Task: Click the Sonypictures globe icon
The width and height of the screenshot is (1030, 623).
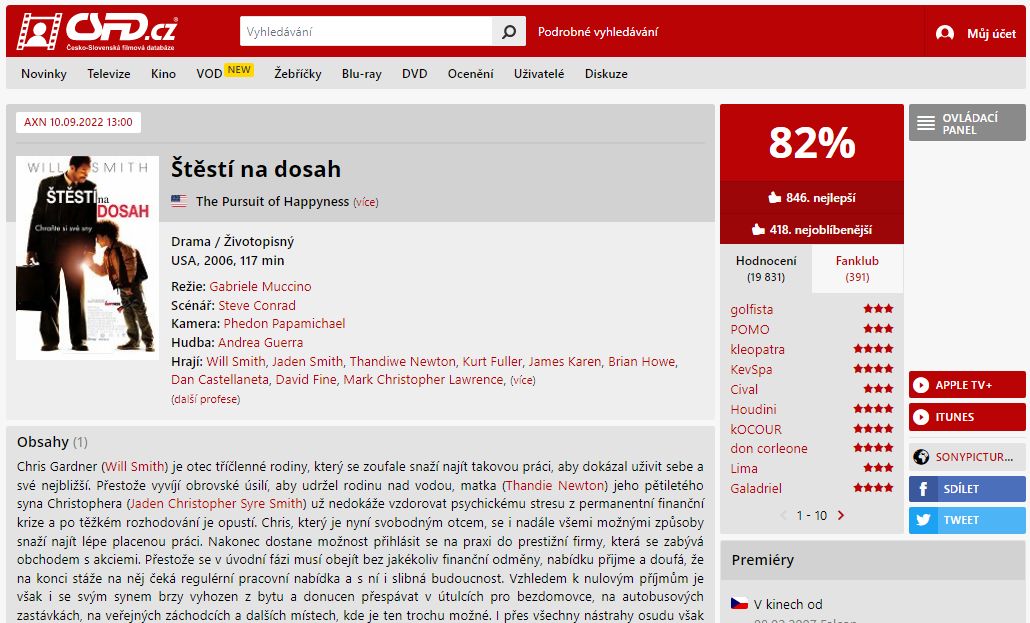Action: coord(921,457)
